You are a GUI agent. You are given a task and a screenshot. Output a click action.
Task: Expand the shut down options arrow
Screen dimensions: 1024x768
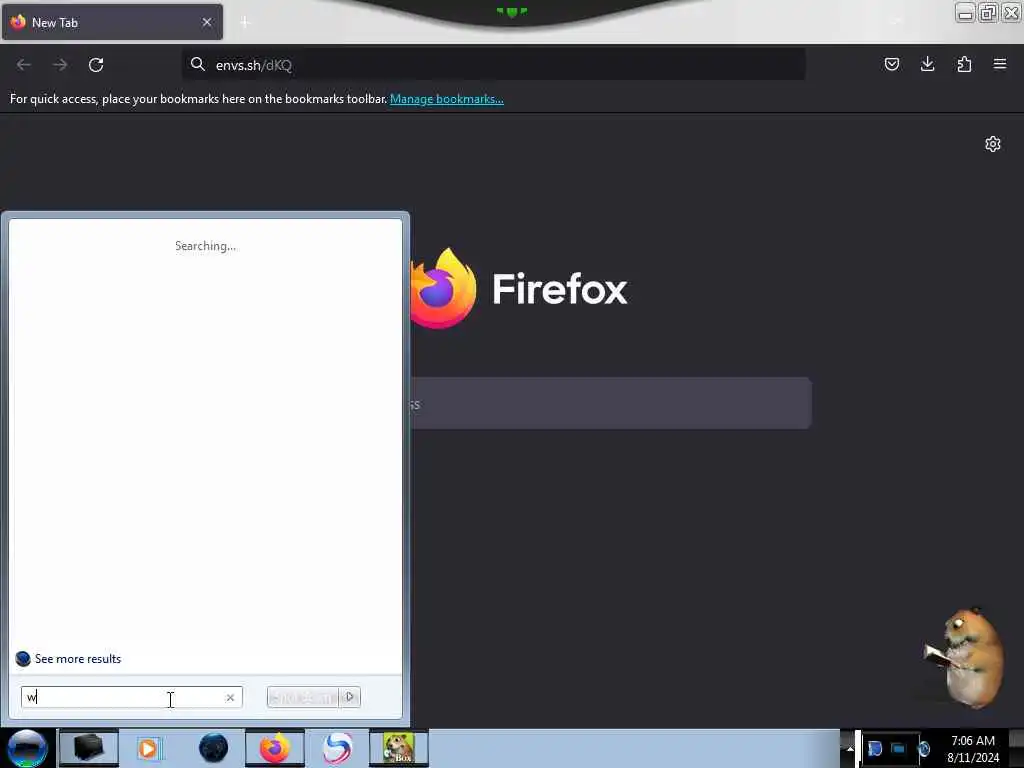[x=350, y=697]
